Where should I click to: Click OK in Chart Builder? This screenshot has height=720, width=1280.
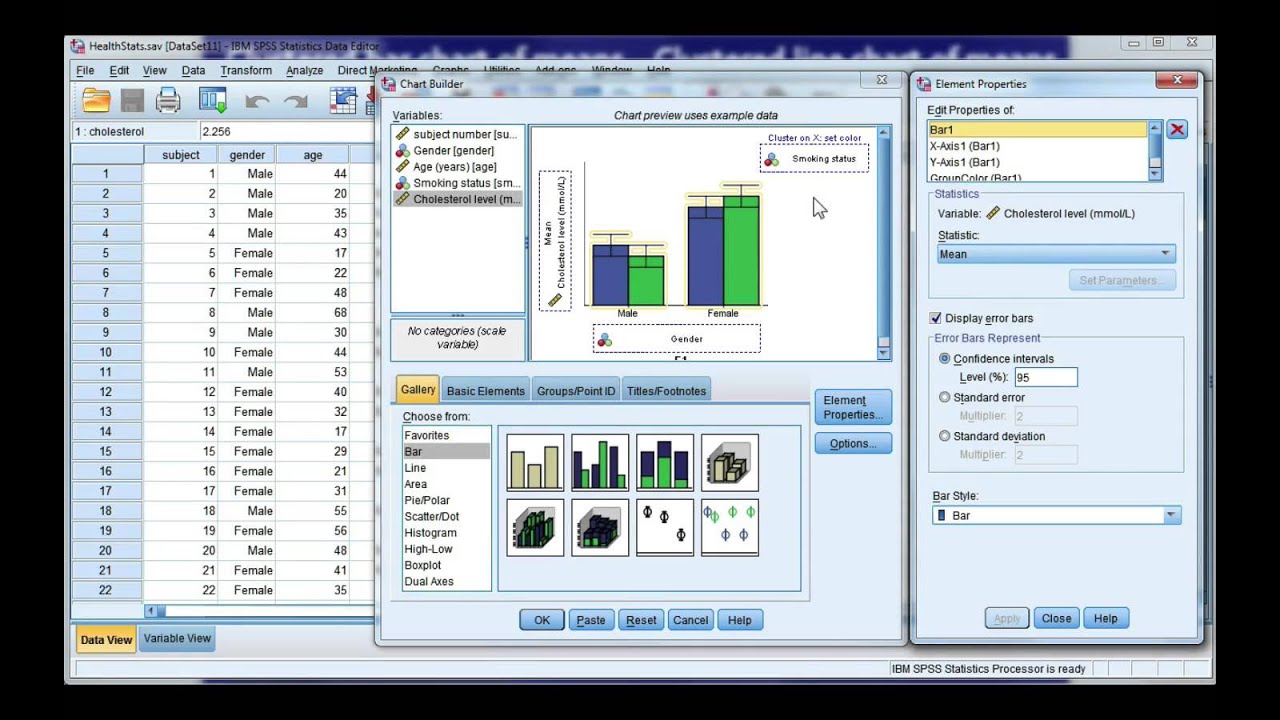(x=542, y=620)
